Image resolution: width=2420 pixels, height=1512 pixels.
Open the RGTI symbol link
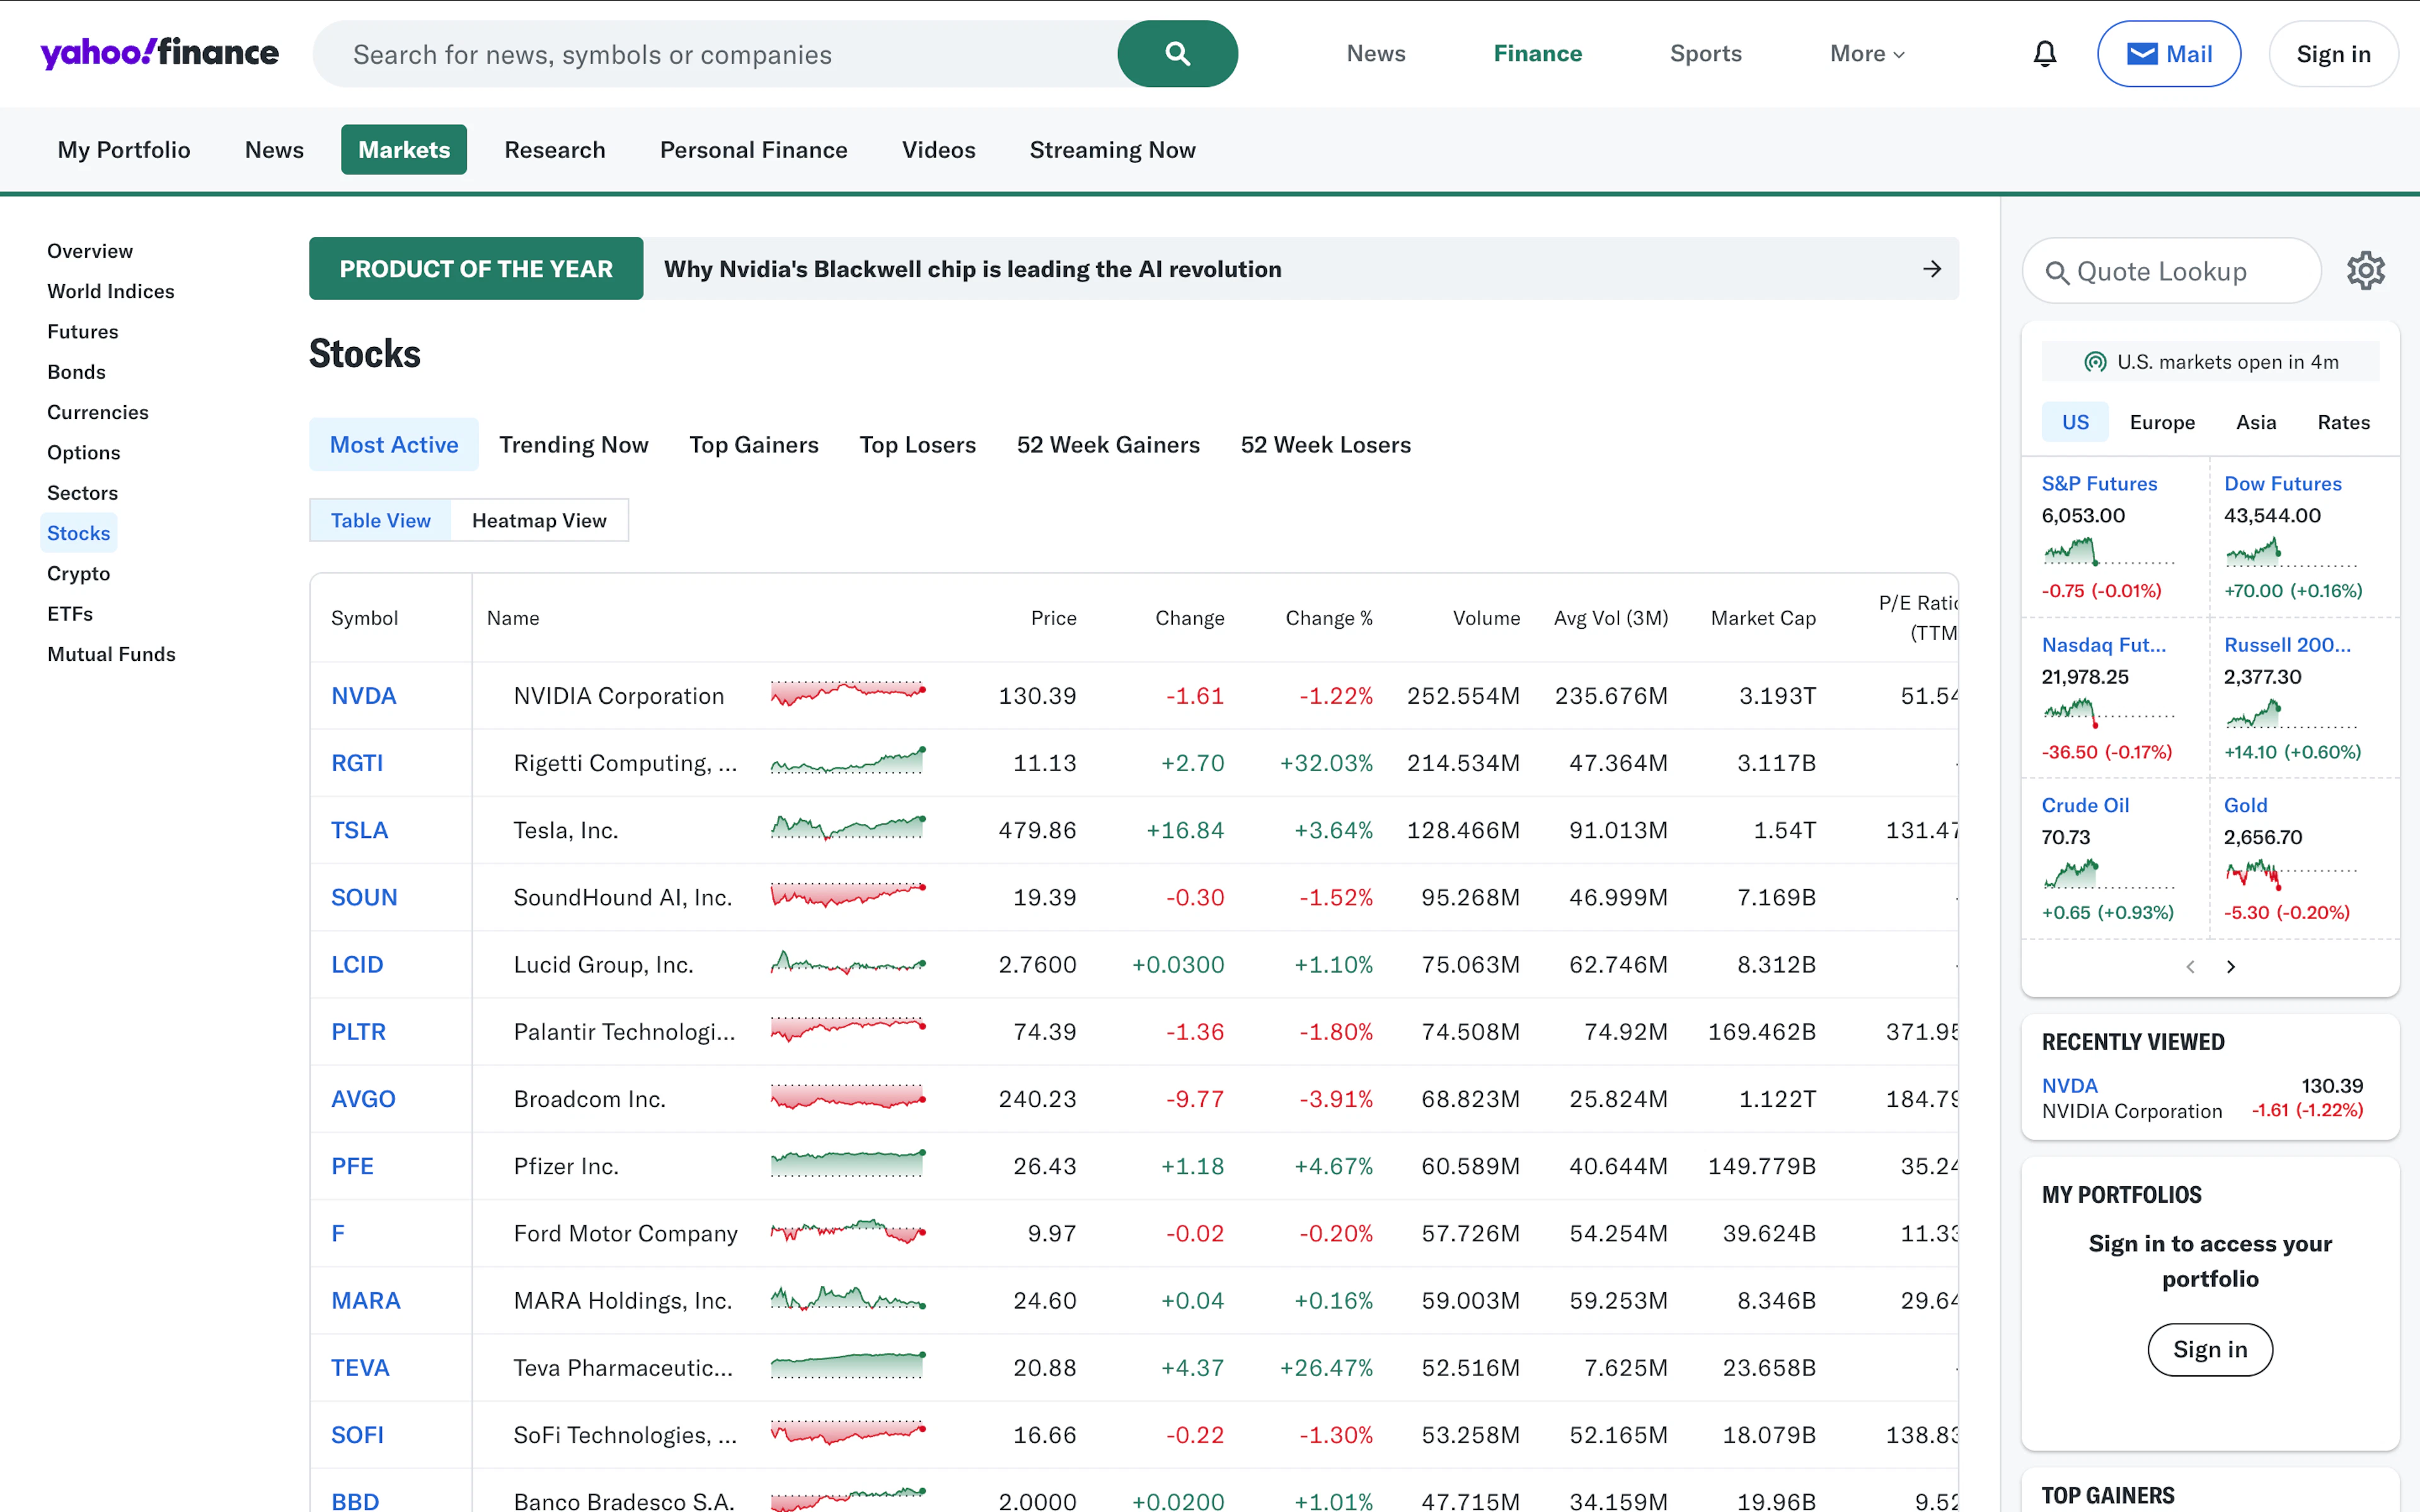(357, 763)
